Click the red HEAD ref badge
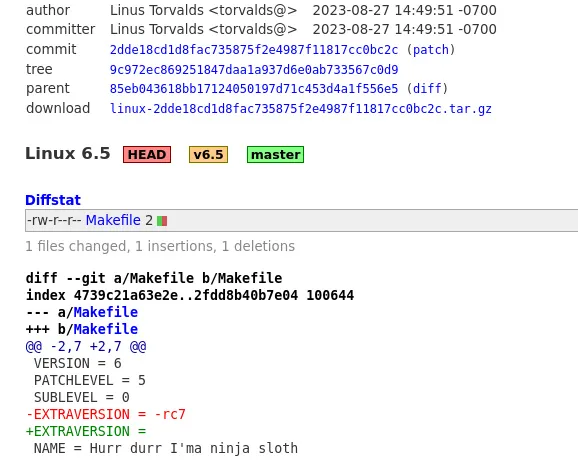Viewport: 578px width, 466px height. (147, 154)
